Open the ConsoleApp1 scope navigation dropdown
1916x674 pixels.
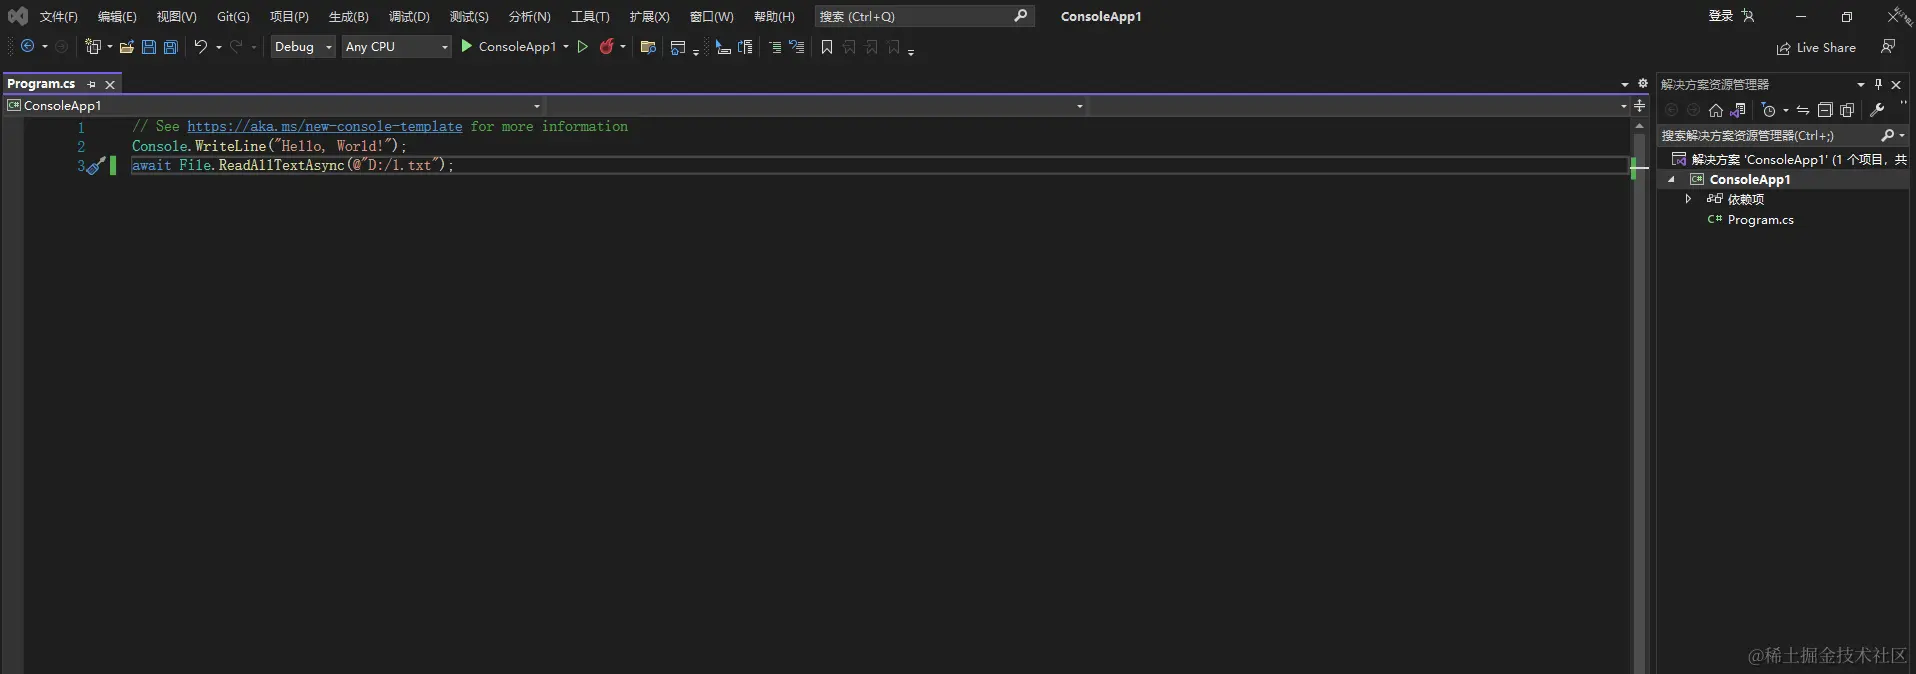tap(274, 105)
